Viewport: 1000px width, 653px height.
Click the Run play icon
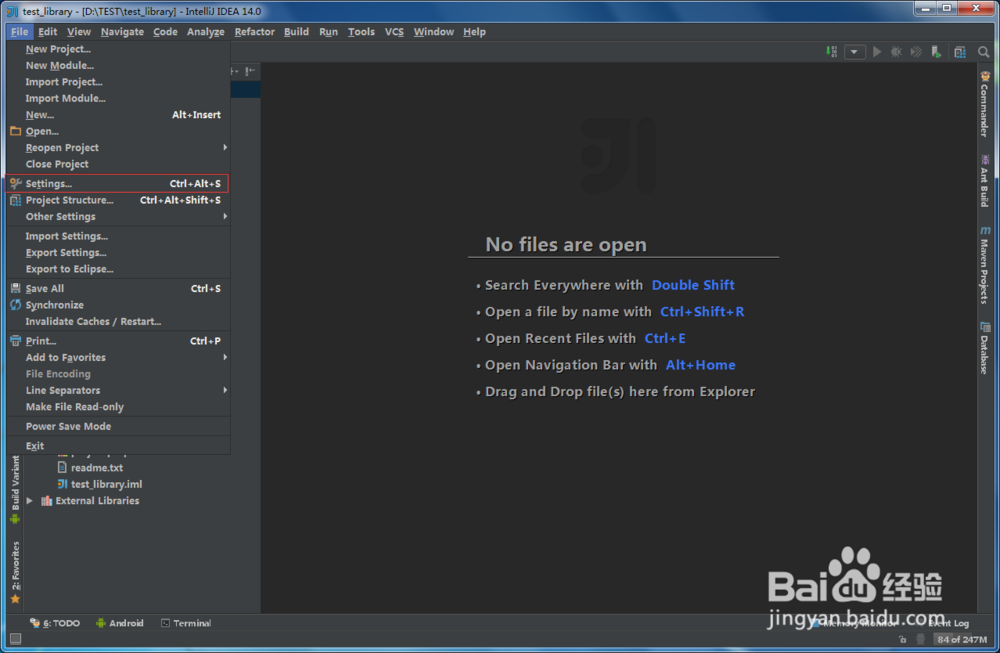point(878,52)
